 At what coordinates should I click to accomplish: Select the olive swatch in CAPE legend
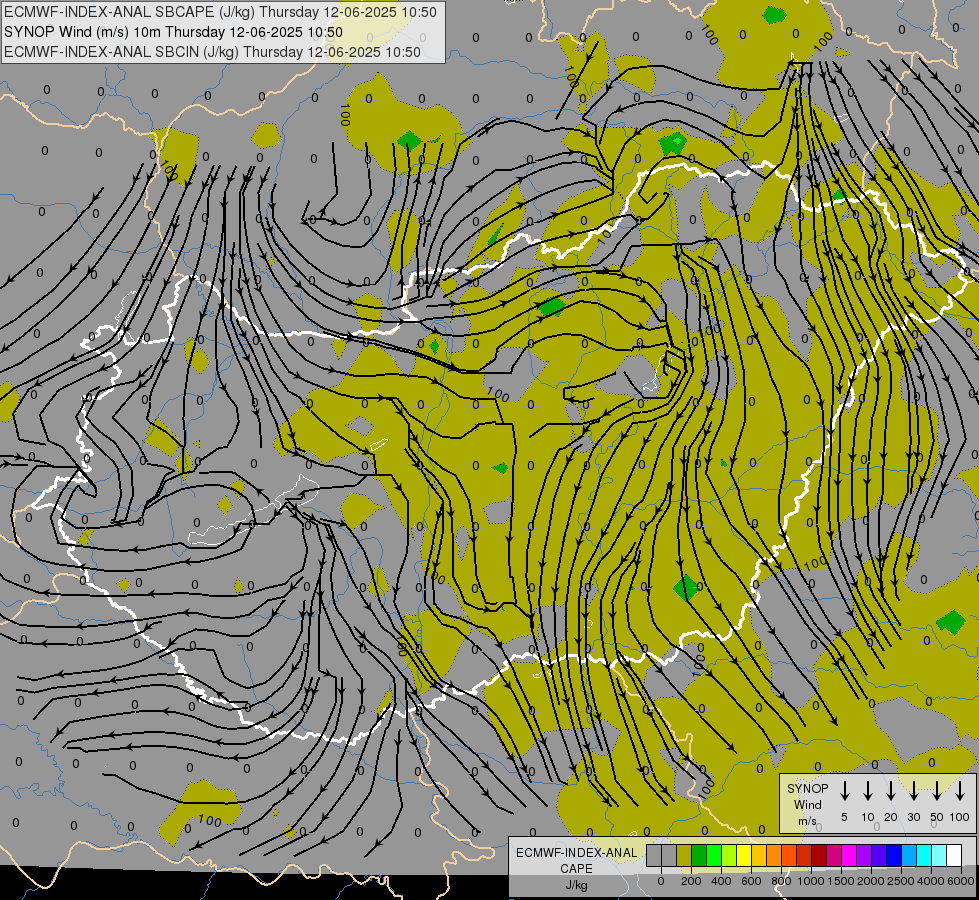pos(684,855)
